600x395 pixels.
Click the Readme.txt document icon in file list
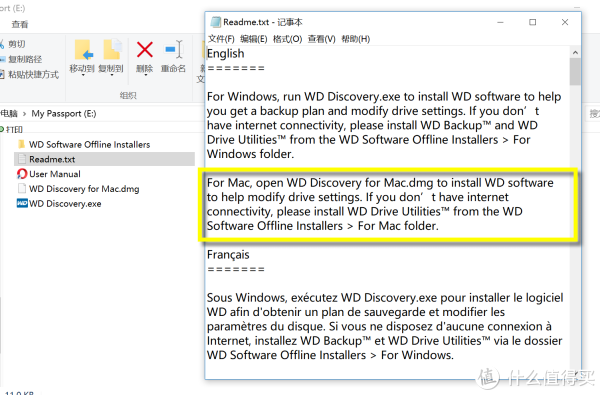pyautogui.click(x=22, y=159)
